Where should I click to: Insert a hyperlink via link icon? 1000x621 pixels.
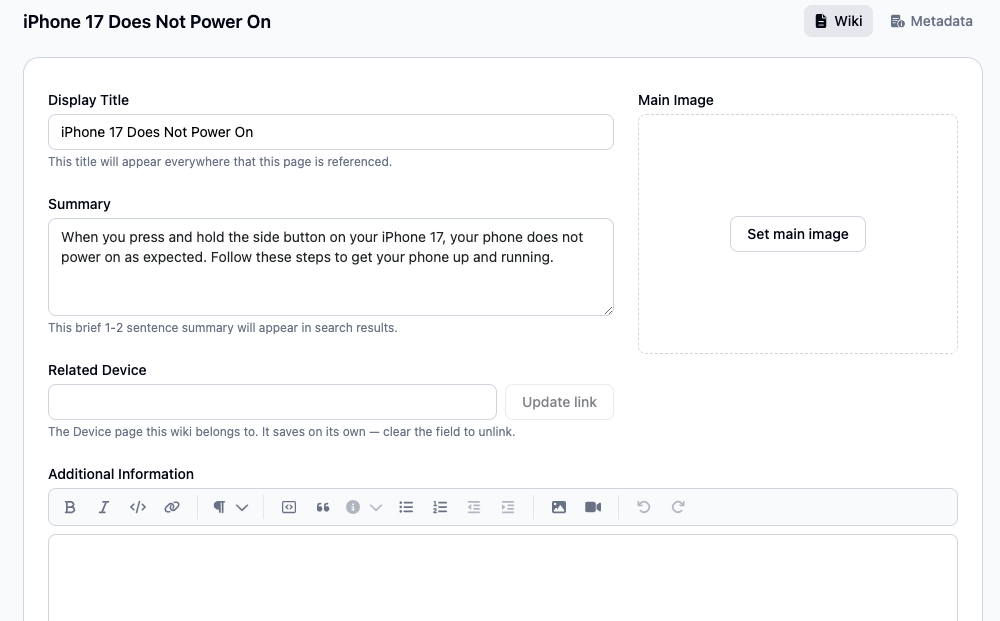[172, 507]
